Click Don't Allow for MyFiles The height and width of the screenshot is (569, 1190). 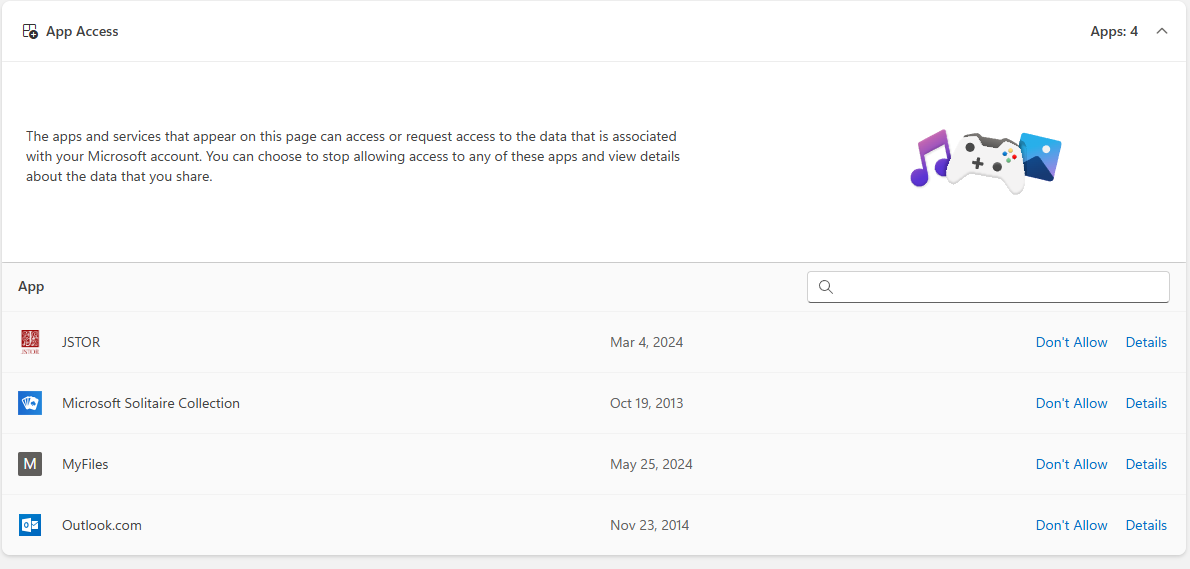[1071, 464]
